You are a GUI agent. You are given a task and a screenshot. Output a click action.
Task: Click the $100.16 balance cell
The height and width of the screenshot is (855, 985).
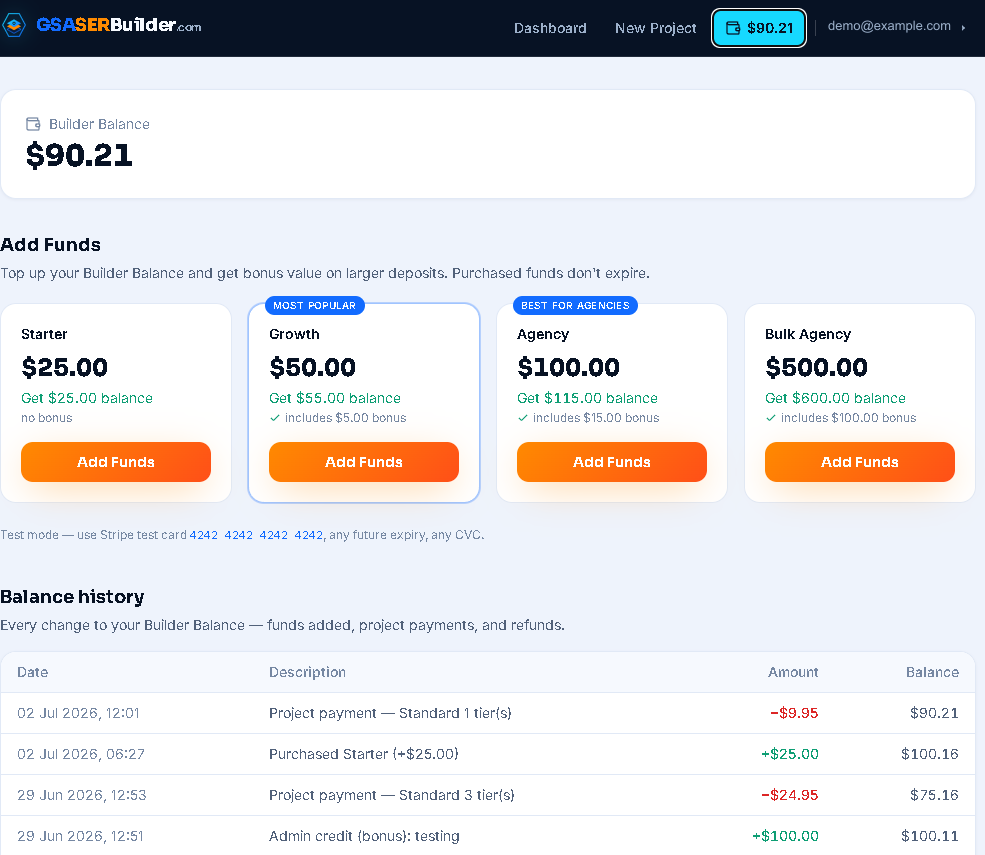[930, 754]
